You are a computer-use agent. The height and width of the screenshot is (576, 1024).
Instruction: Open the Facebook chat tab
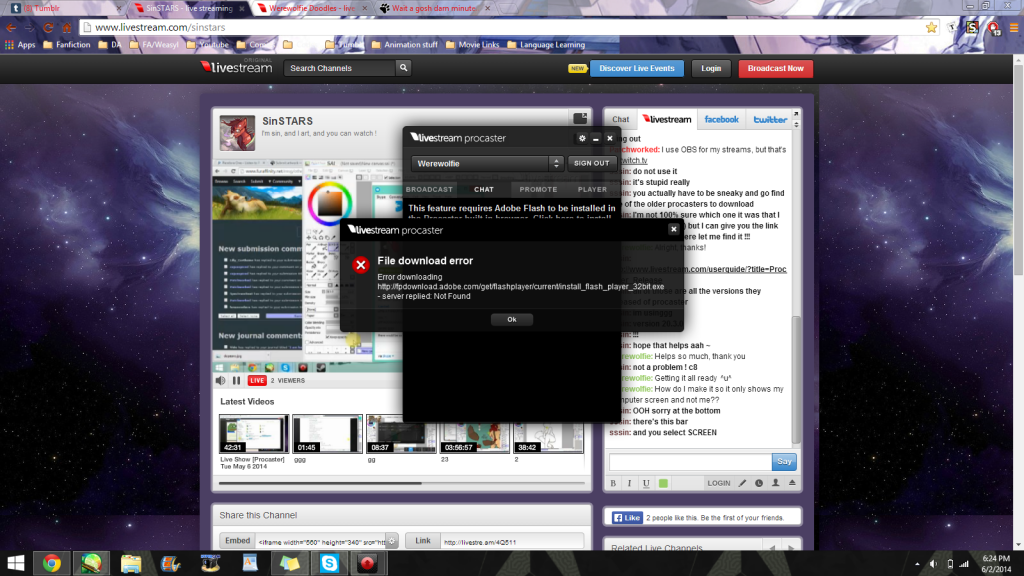(x=721, y=119)
